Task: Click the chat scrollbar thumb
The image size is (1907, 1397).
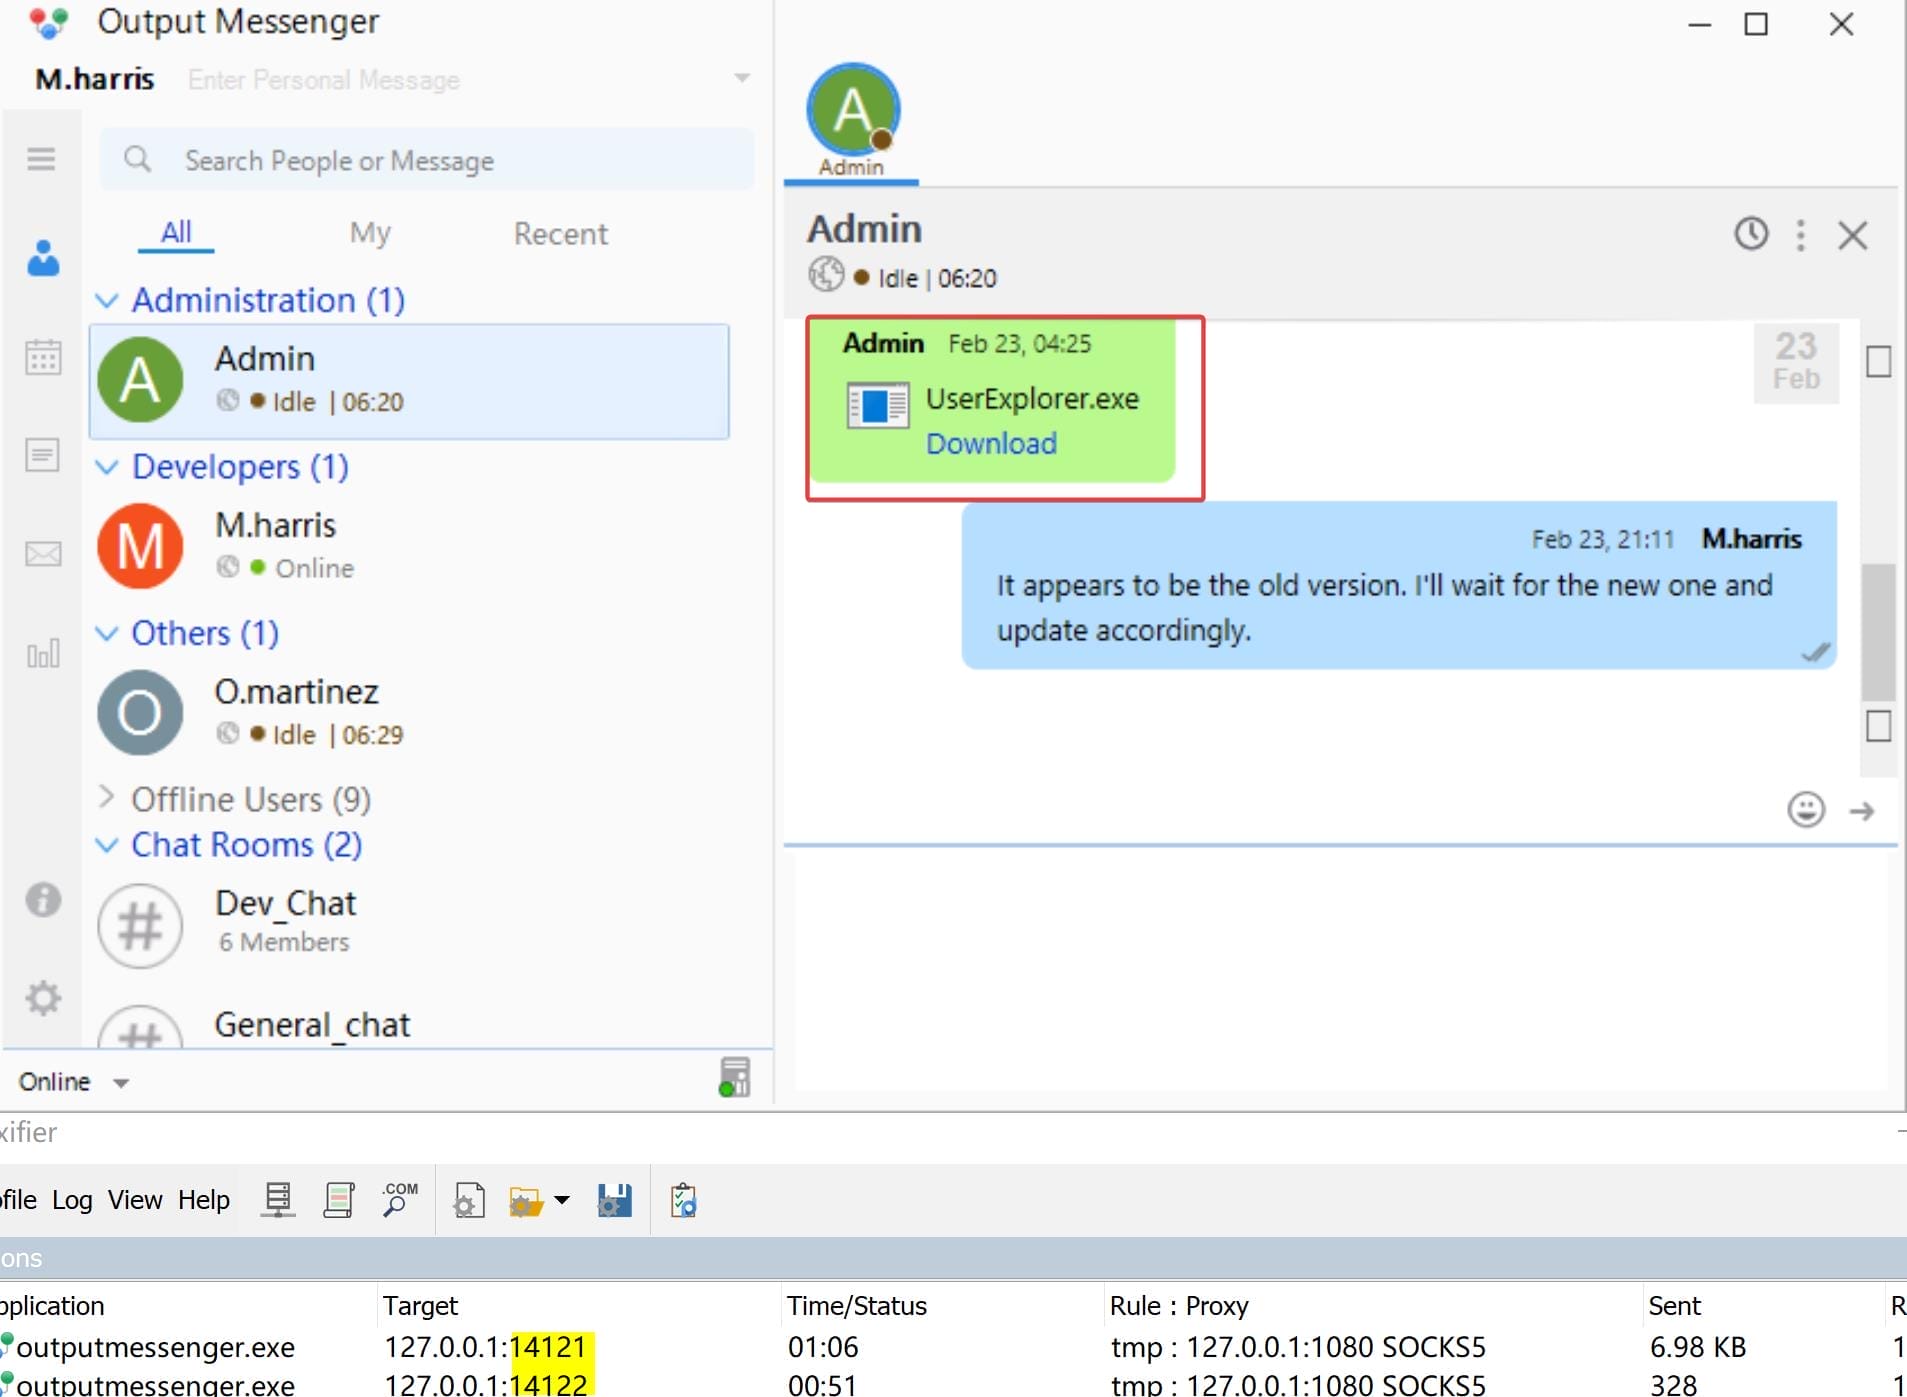Action: [1878, 632]
